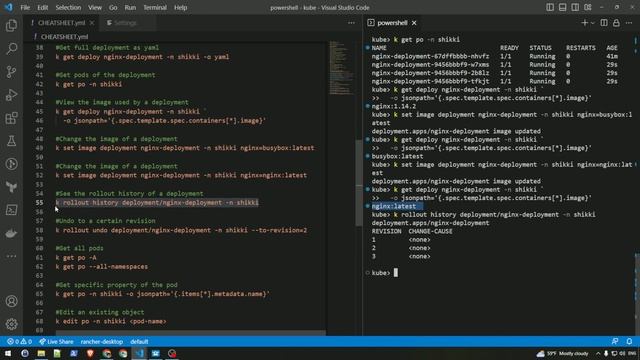
Task: Open terminal group more actions ellipsis
Action: pyautogui.click(x=629, y=23)
